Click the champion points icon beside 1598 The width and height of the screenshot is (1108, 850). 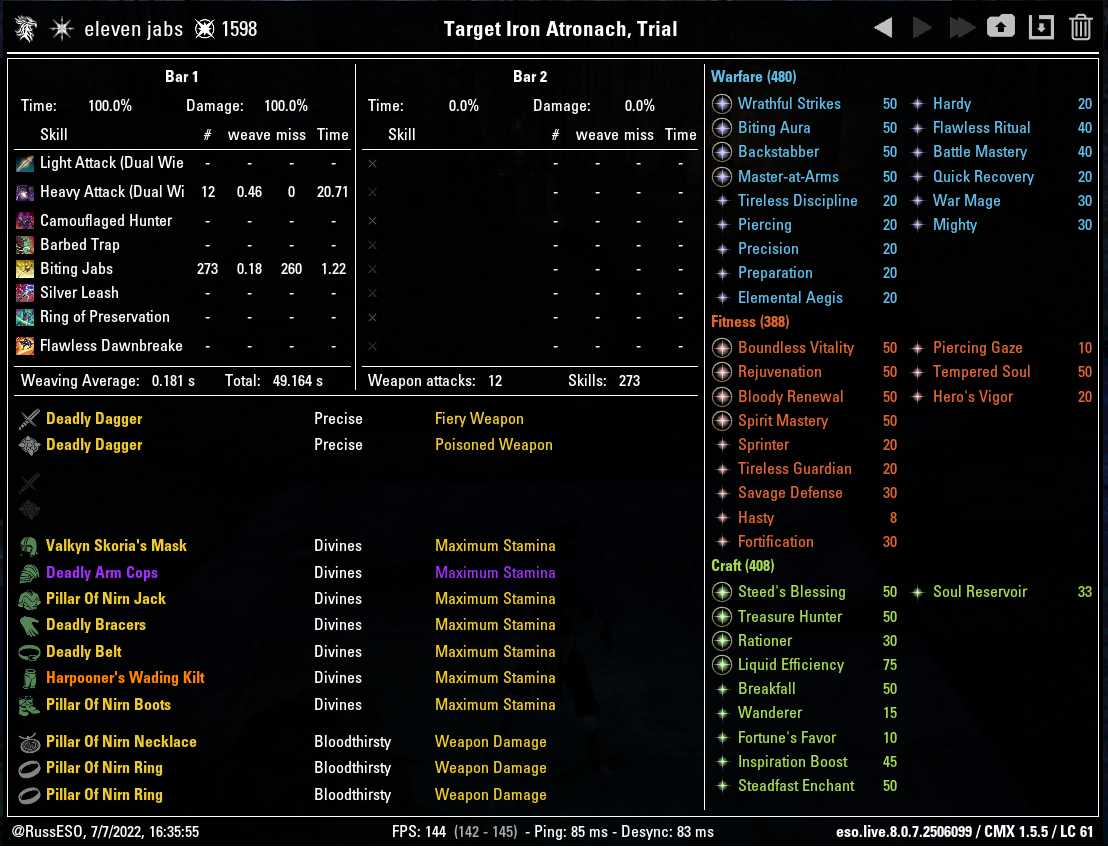point(205,29)
